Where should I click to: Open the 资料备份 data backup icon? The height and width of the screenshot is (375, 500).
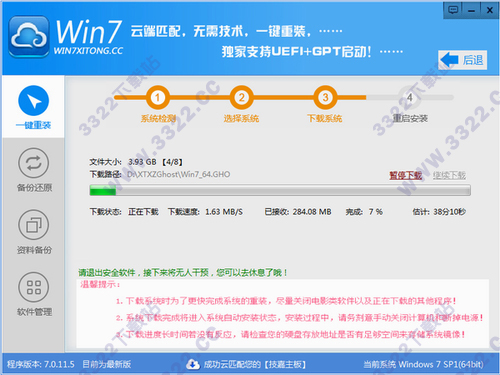(34, 225)
